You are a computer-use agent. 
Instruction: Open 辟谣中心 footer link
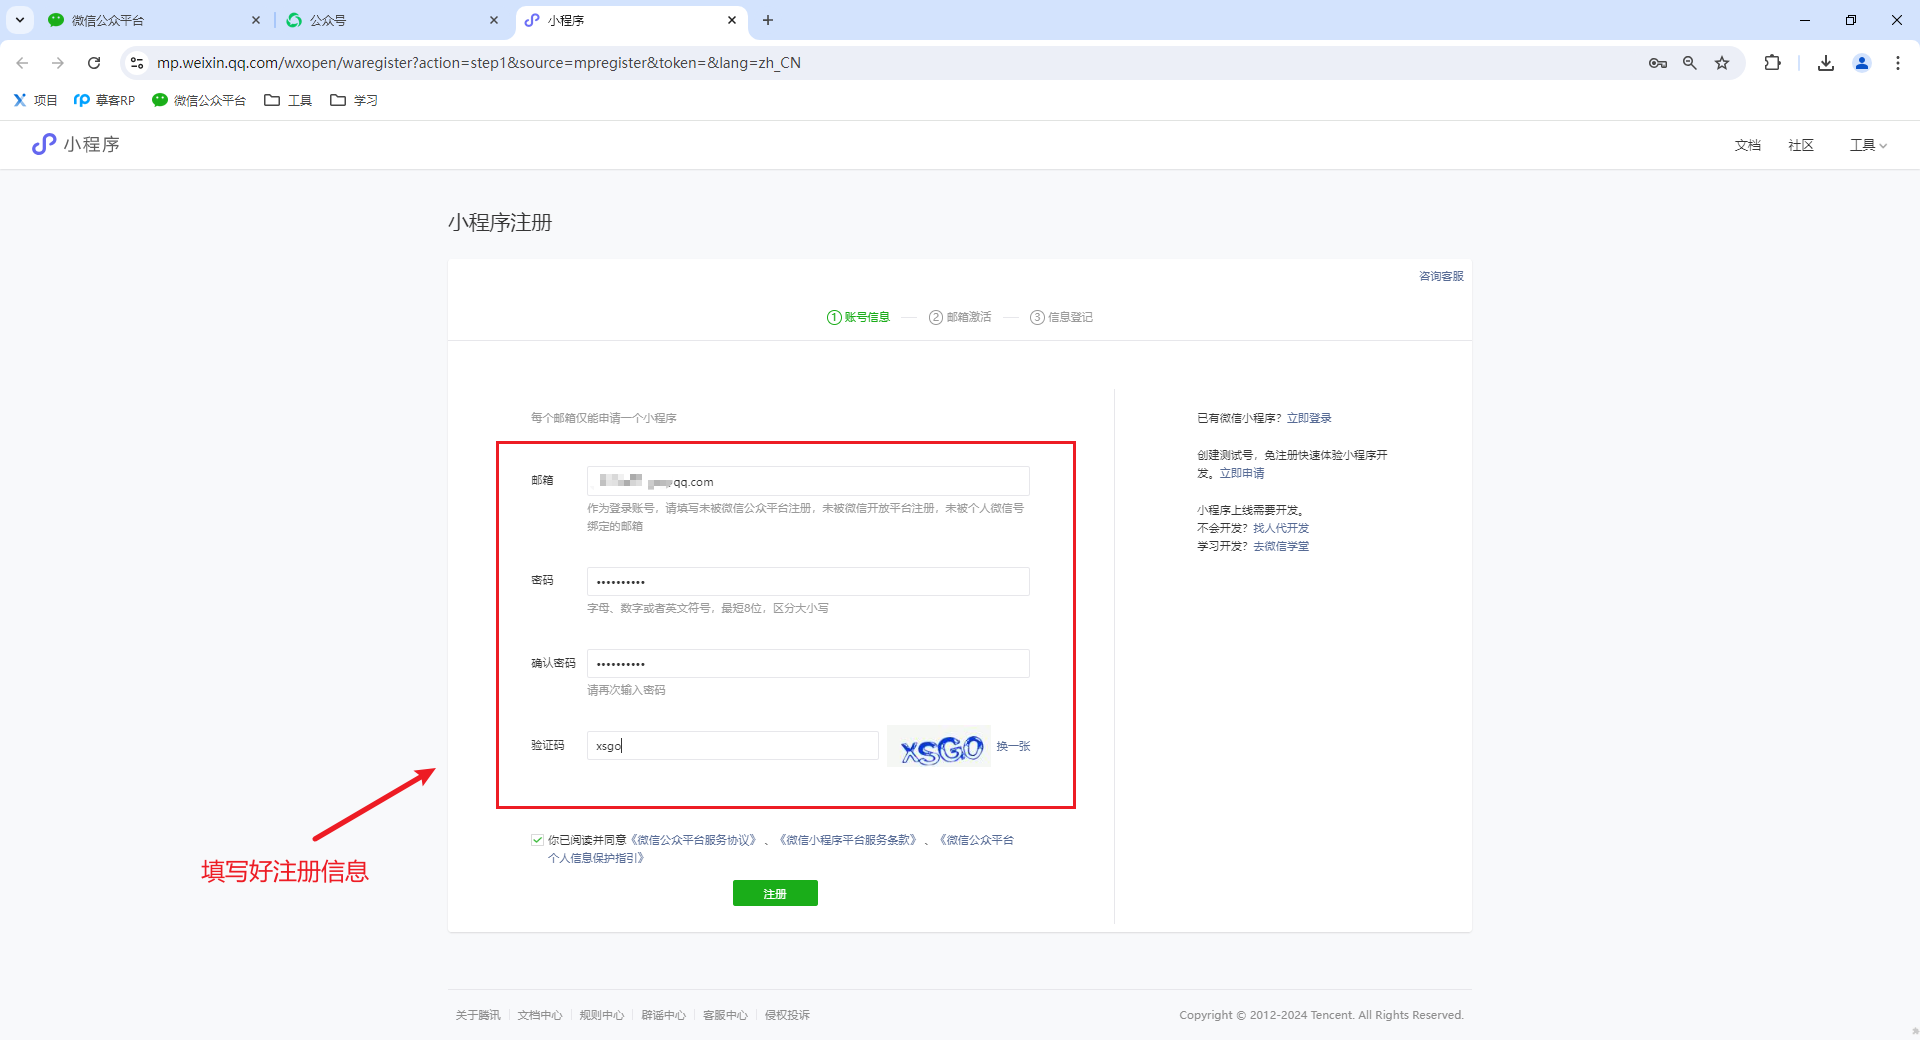664,1015
